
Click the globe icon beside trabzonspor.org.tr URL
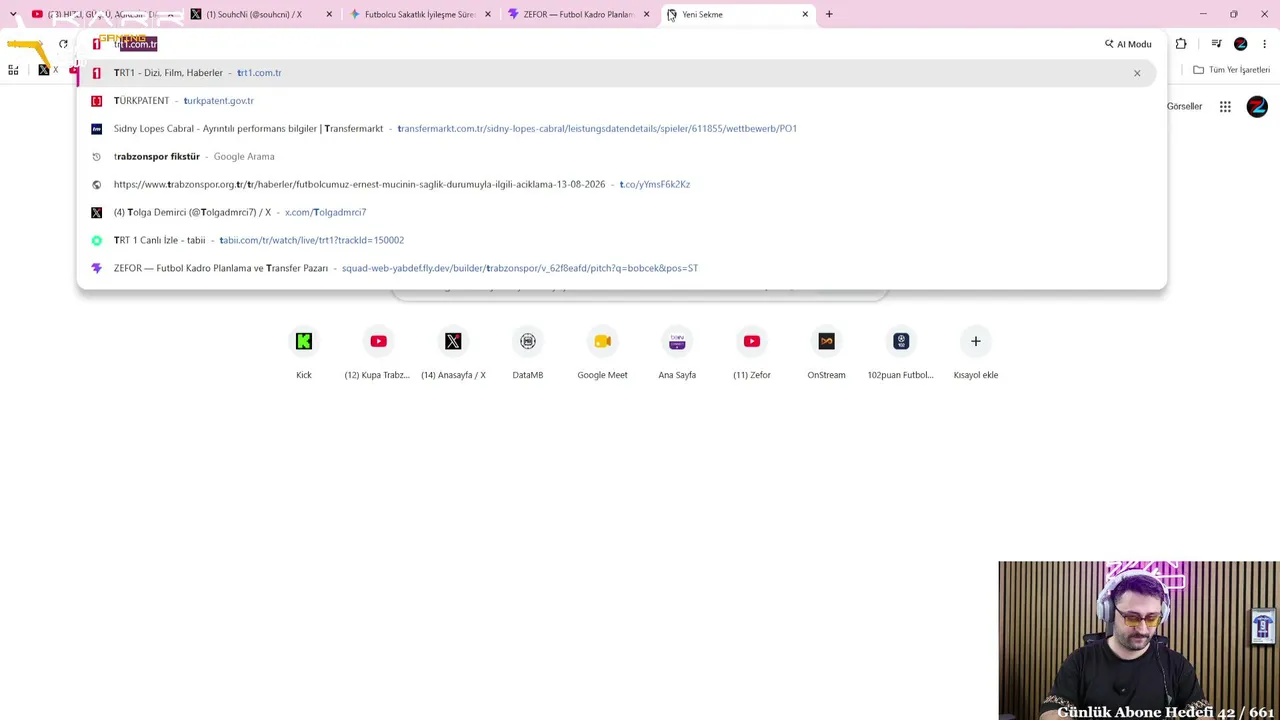click(96, 185)
